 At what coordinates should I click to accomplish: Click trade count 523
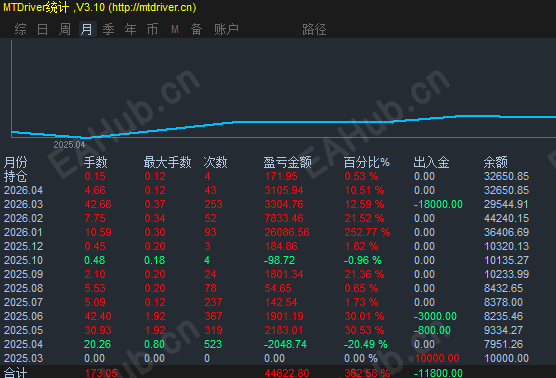(x=213, y=344)
